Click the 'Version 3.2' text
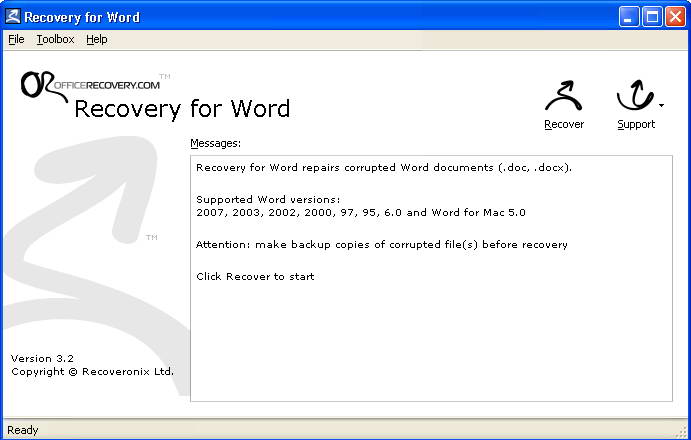This screenshot has height=440, width=691. click(x=42, y=358)
